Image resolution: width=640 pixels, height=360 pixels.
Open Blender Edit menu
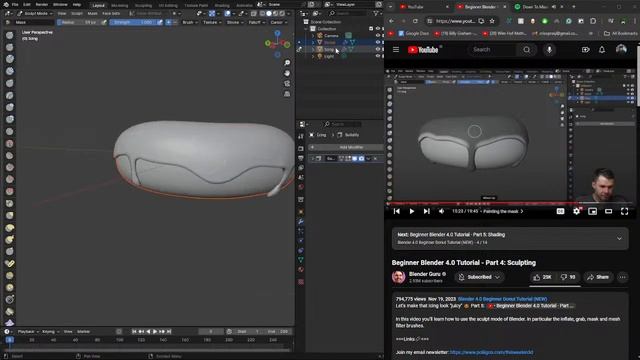(x=27, y=4)
